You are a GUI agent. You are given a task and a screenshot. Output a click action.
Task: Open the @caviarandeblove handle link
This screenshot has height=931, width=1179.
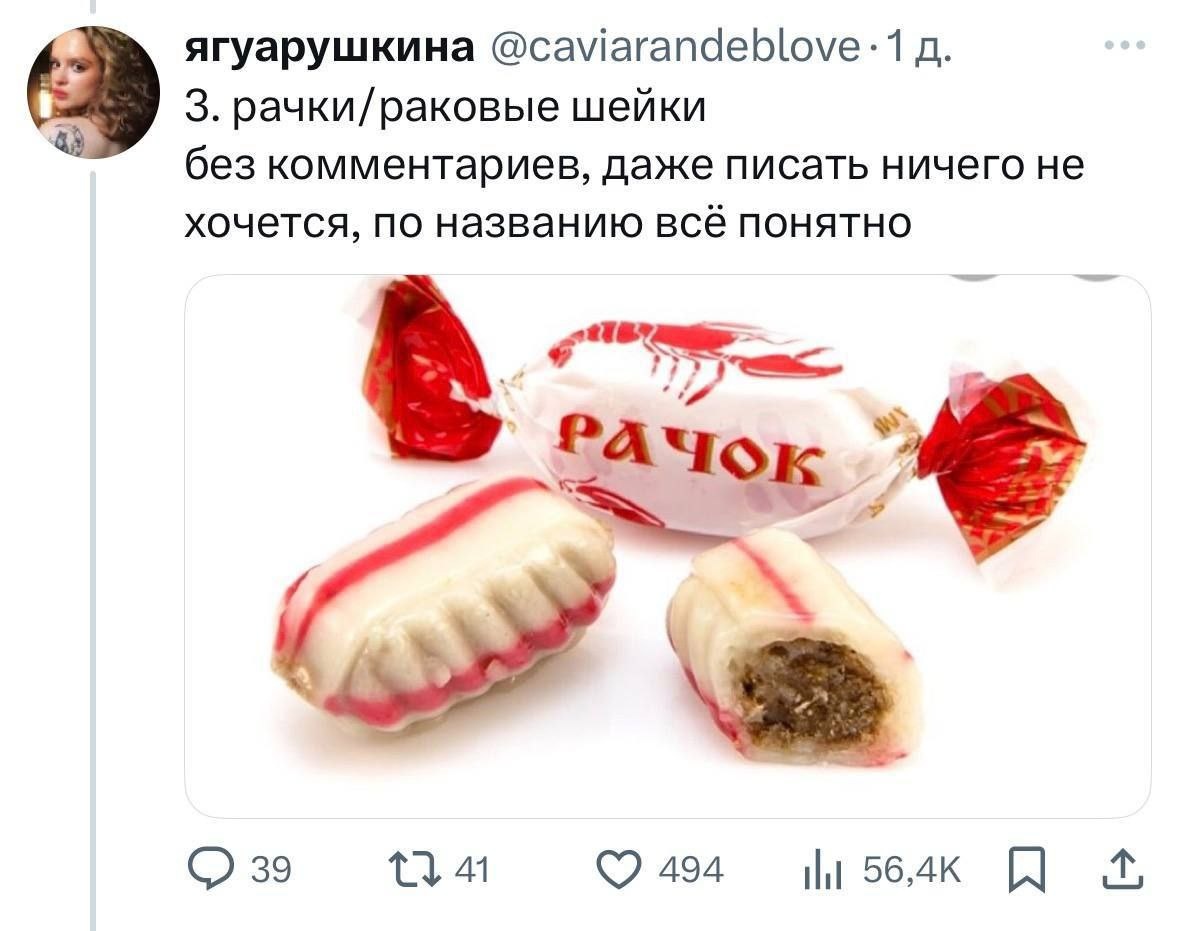click(675, 47)
